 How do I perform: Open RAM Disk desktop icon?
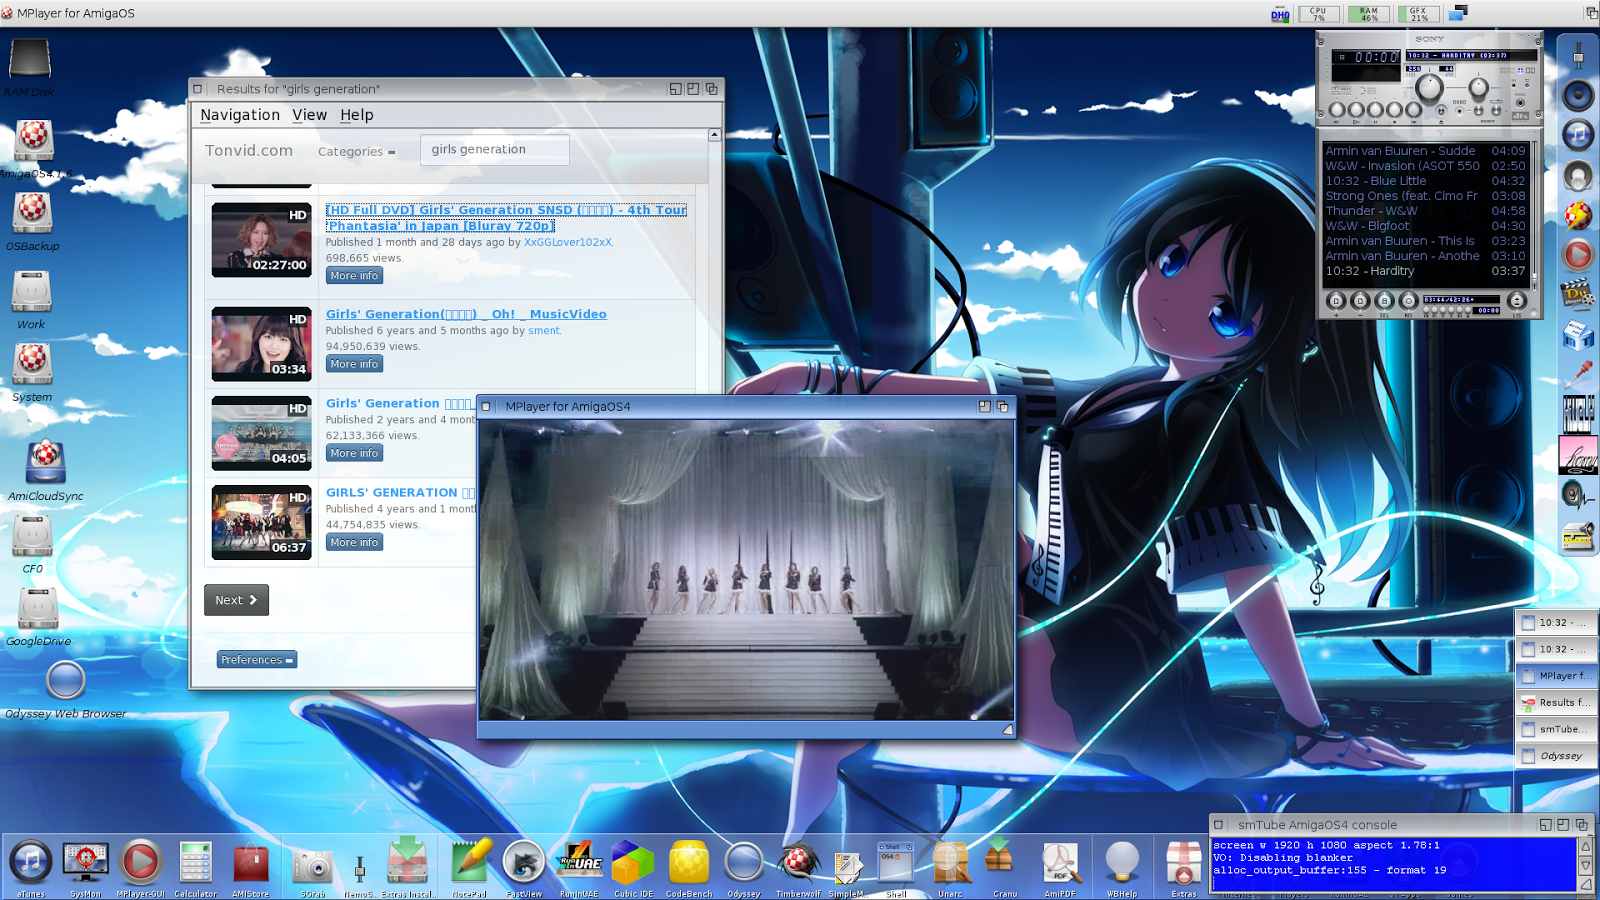pos(30,58)
